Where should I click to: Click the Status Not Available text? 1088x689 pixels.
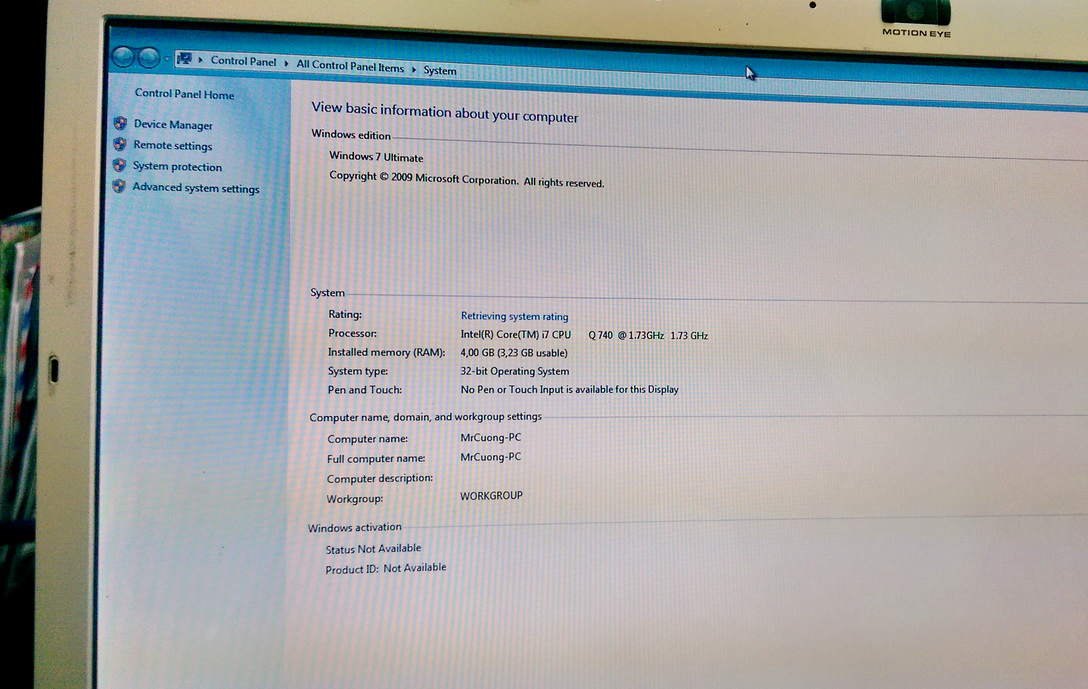[373, 549]
